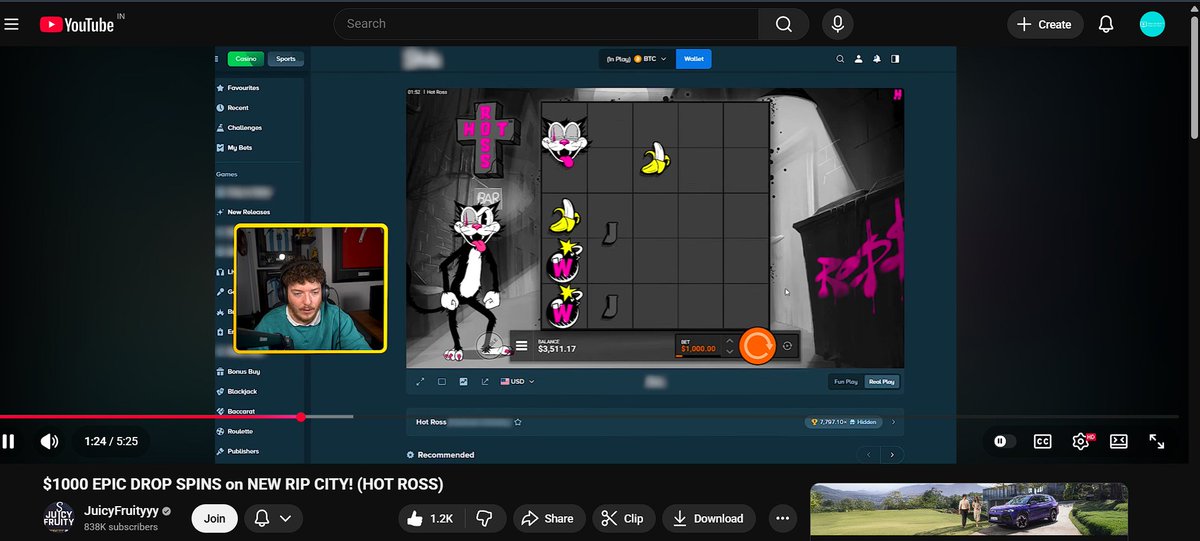Viewport: 1200px width, 541px height.
Task: Click the game live stats chart icon
Action: [x=463, y=381]
